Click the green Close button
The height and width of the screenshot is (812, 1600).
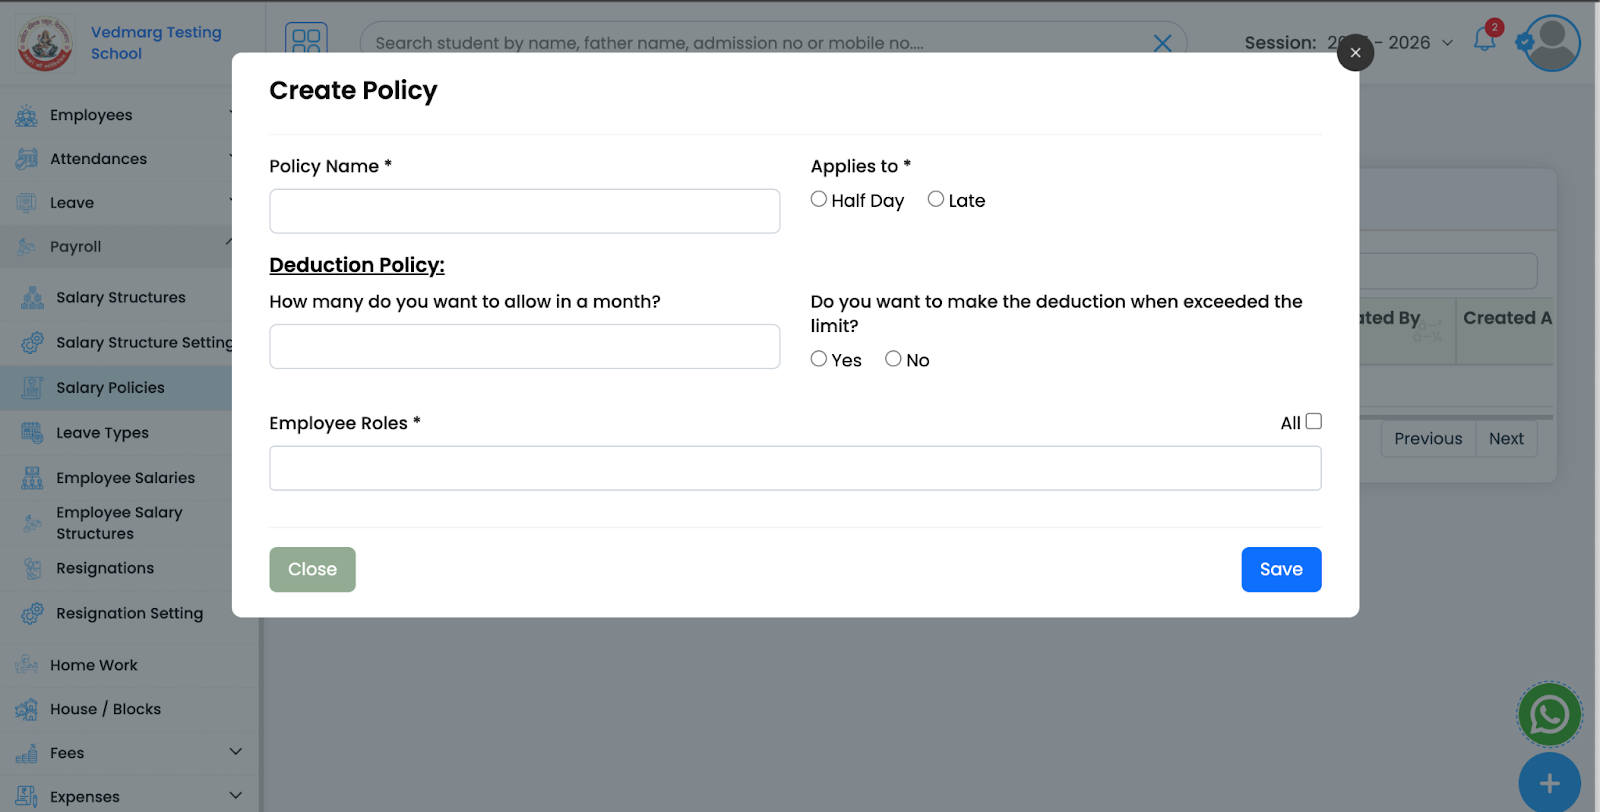pyautogui.click(x=312, y=569)
